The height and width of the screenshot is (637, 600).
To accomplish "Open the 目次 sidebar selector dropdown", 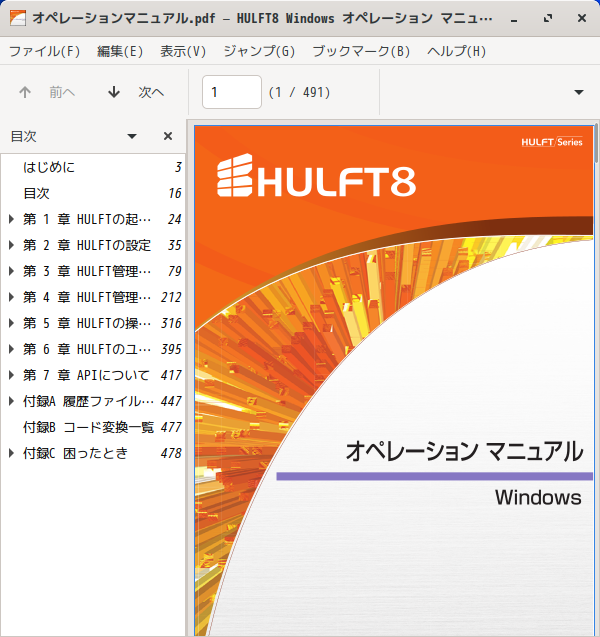I will coord(132,136).
